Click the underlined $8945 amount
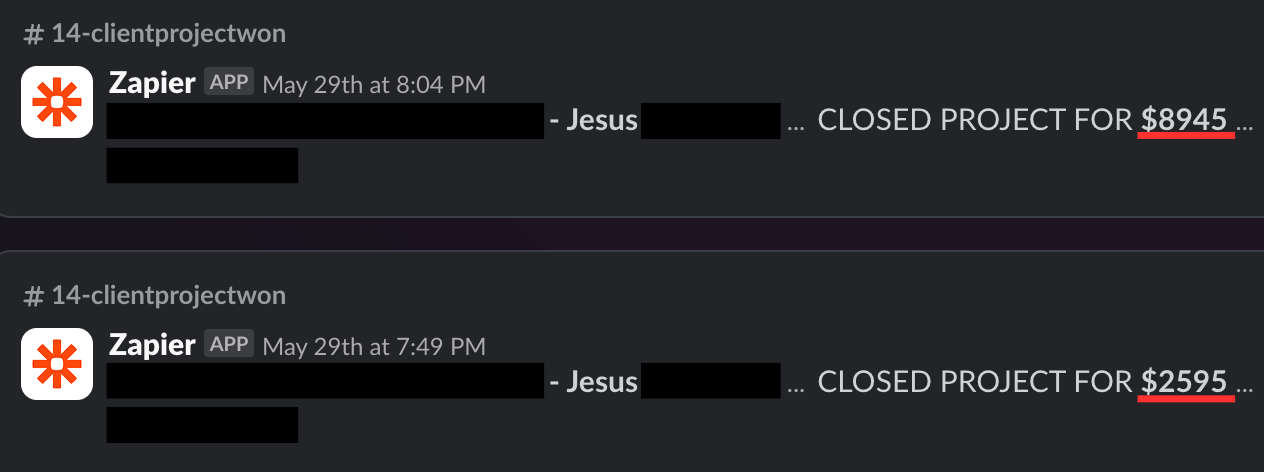1264x472 pixels. 1184,120
